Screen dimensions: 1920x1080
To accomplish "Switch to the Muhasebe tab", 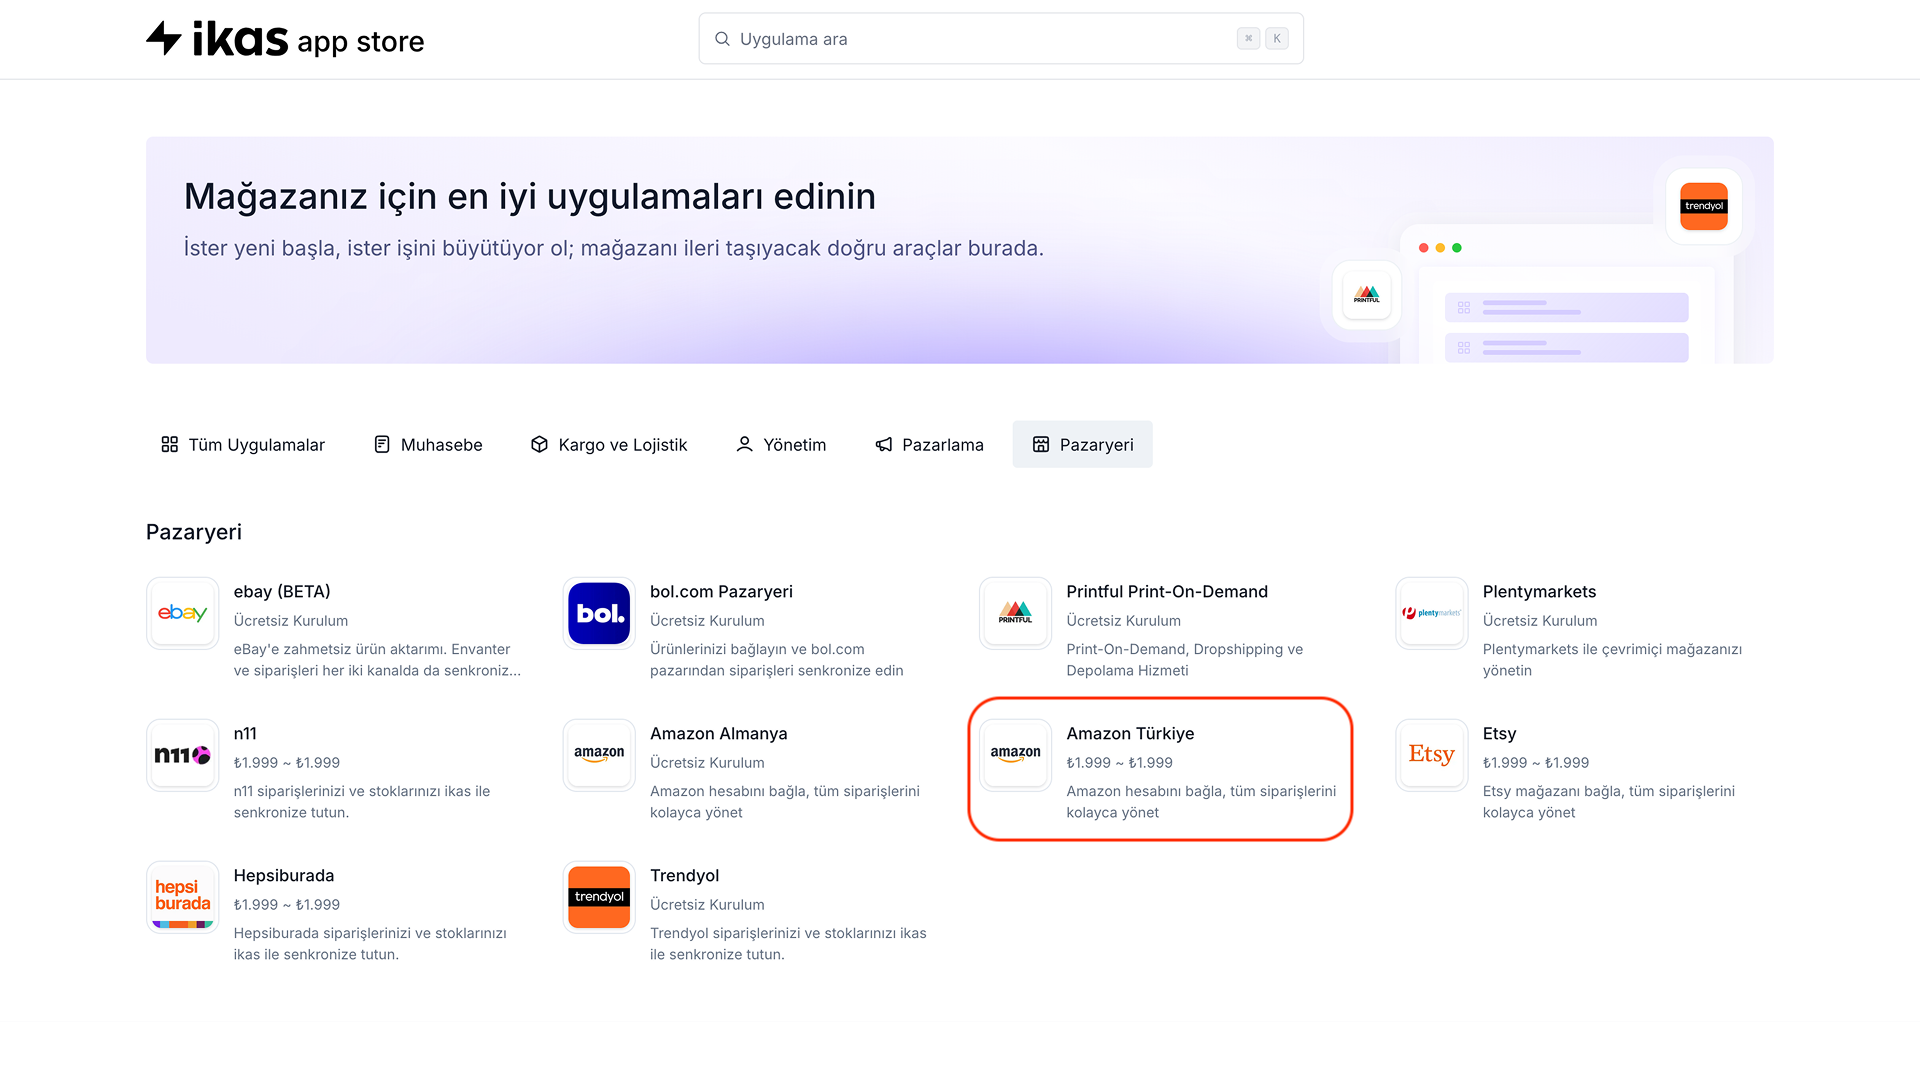I will point(428,444).
